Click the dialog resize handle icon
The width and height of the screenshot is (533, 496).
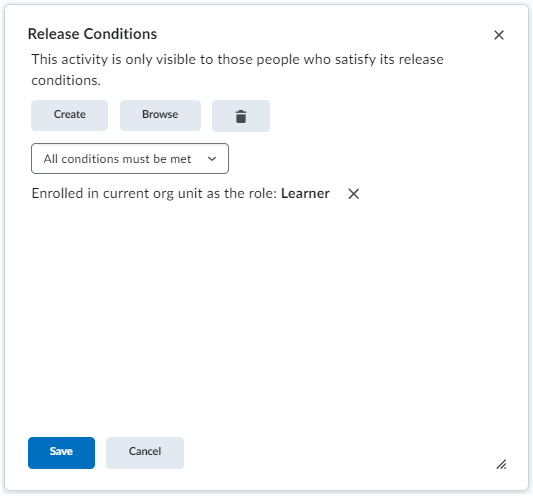(501, 464)
